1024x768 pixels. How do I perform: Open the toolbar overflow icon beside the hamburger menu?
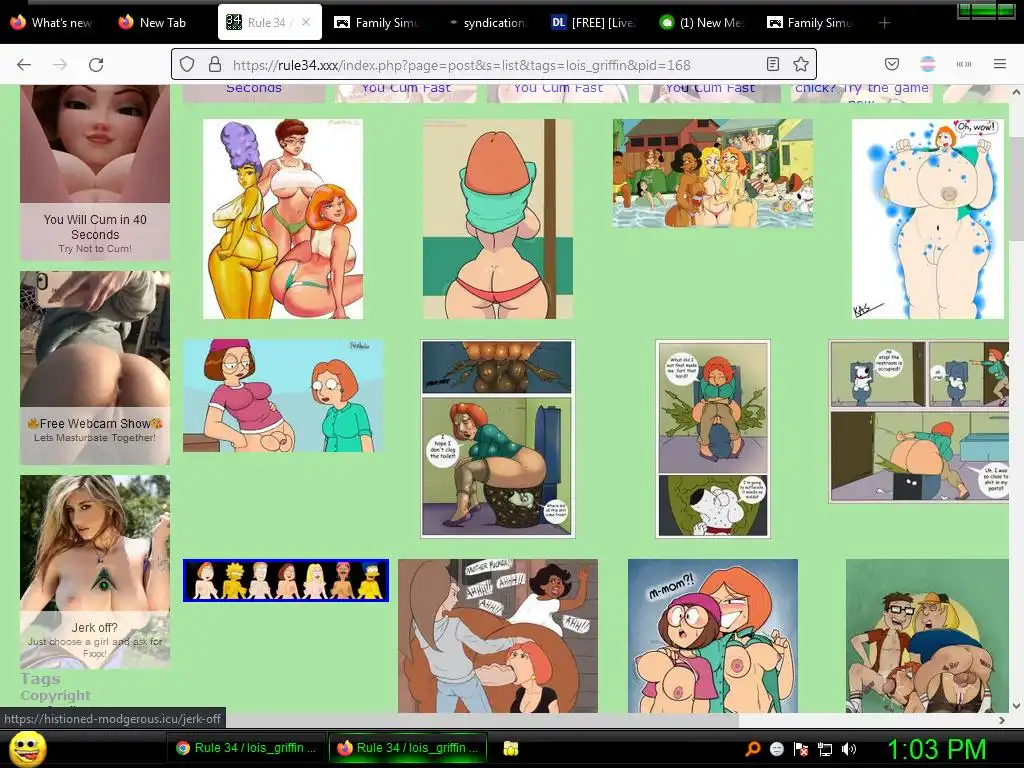pyautogui.click(x=964, y=64)
